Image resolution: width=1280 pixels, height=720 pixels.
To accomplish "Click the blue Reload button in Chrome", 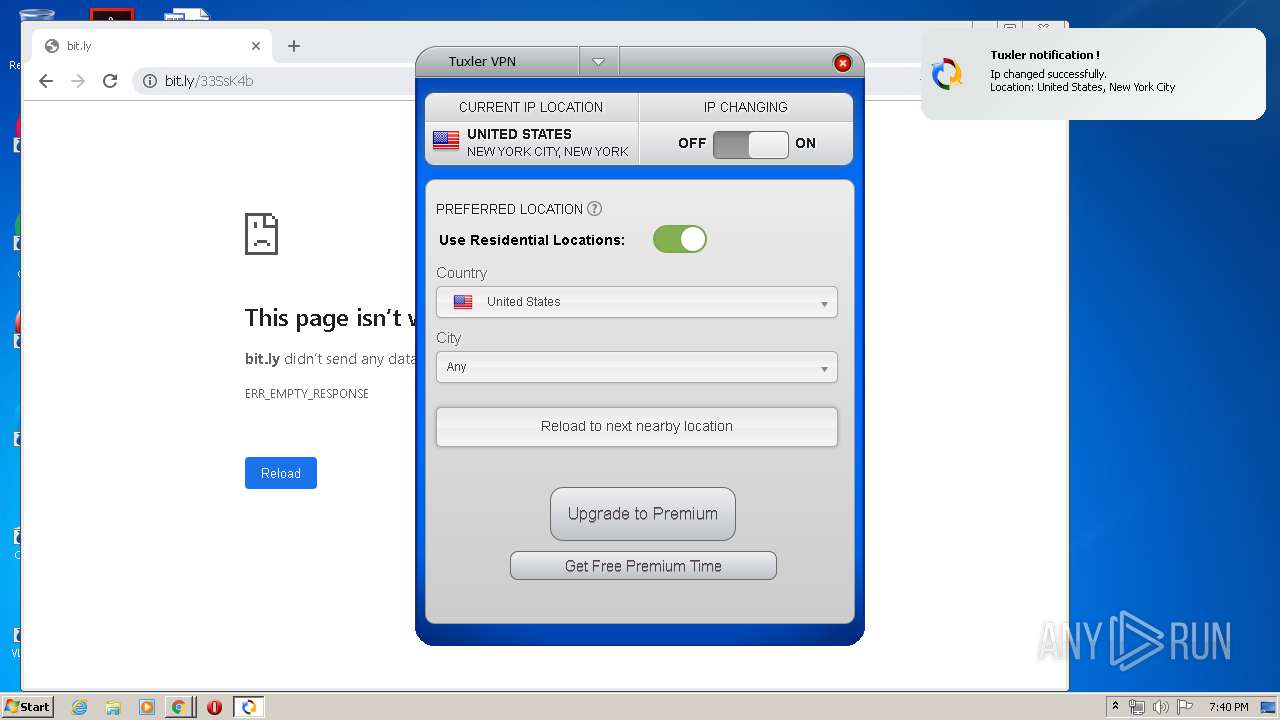I will (281, 473).
